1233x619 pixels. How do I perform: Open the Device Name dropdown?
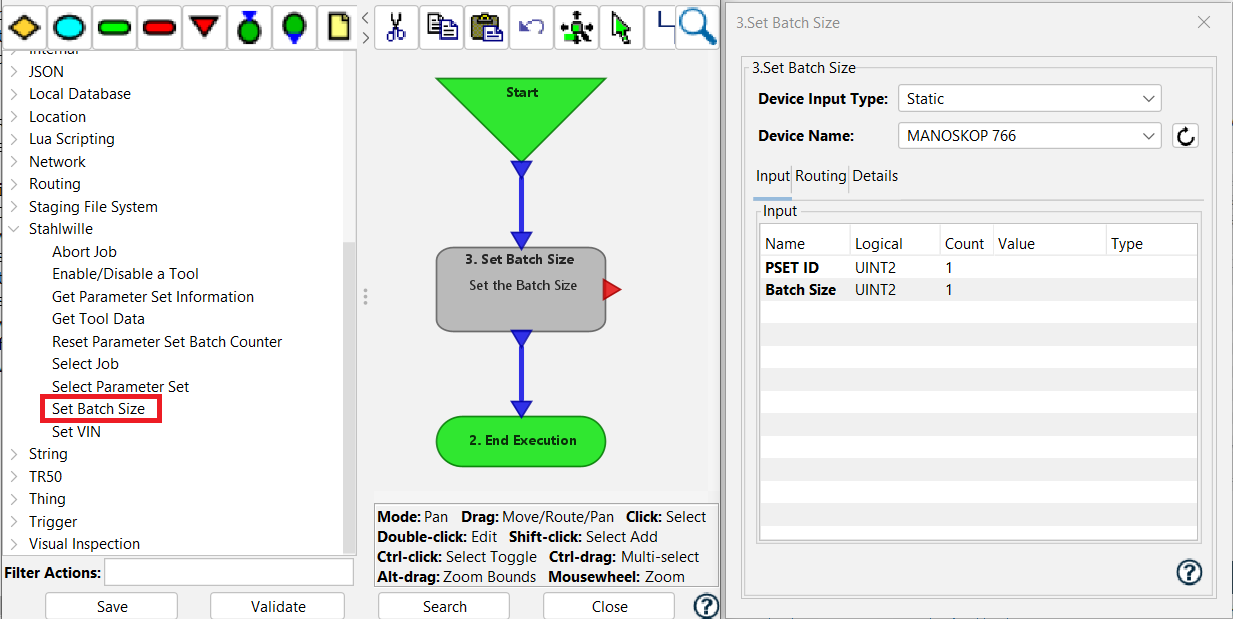click(x=1029, y=136)
